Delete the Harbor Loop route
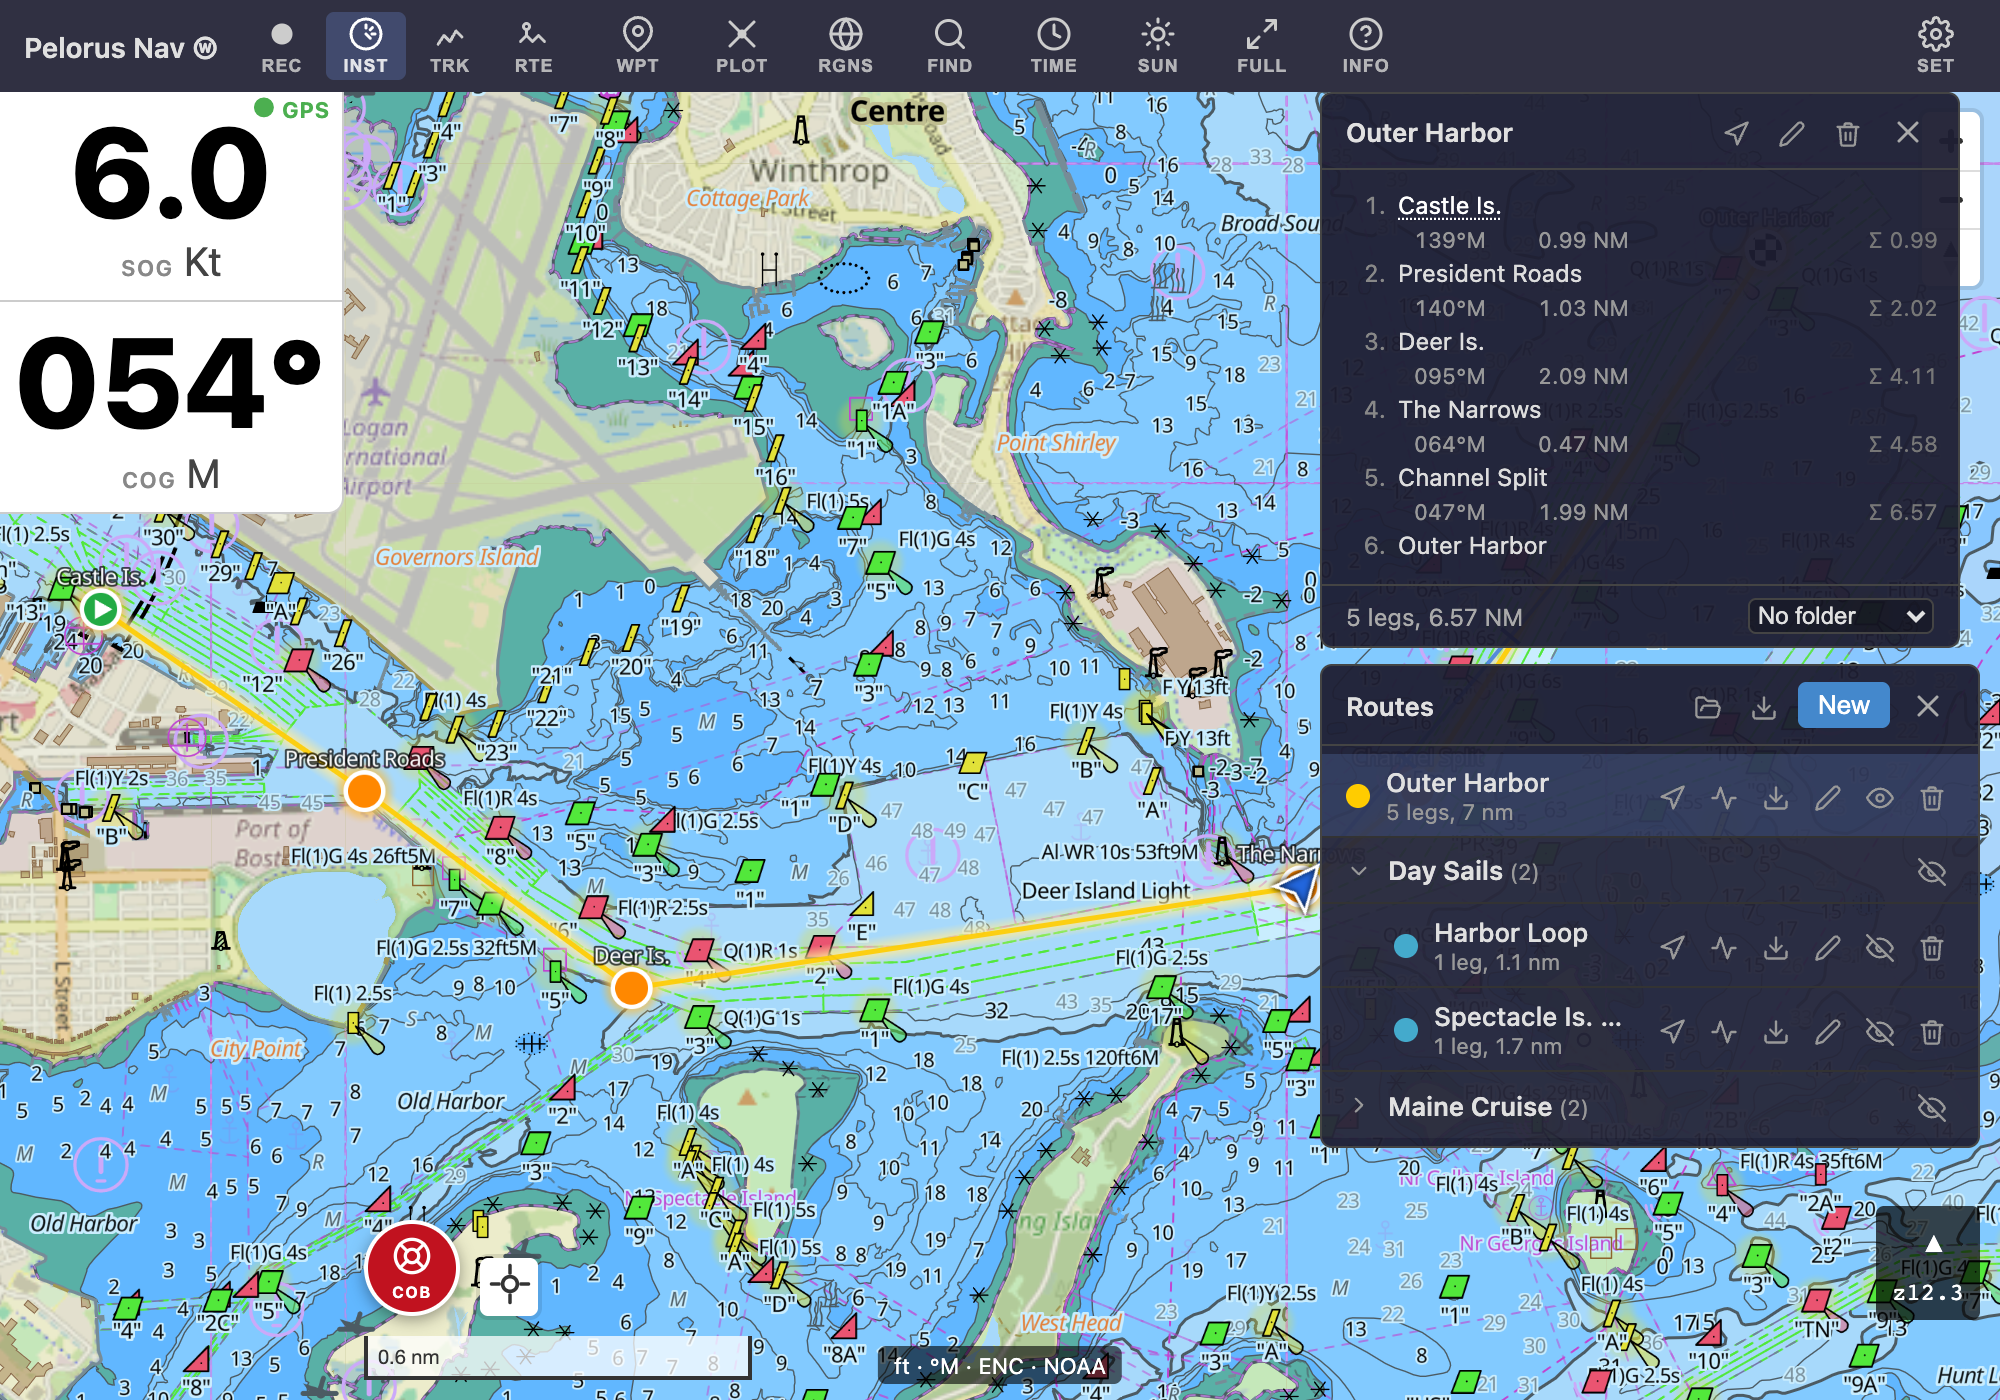Image resolution: width=2000 pixels, height=1400 pixels. (1932, 948)
